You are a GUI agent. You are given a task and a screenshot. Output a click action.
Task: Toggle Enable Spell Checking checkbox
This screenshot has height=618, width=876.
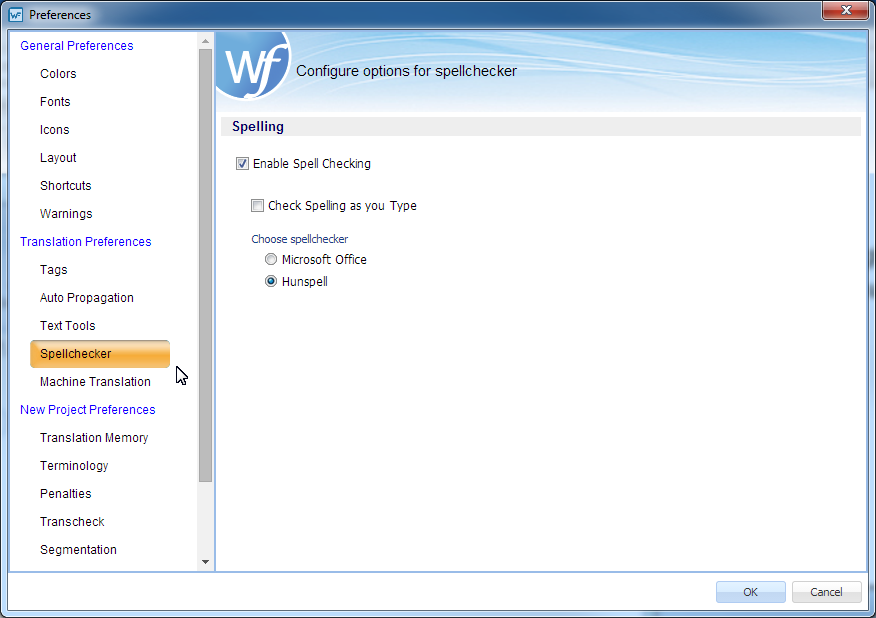pos(242,164)
